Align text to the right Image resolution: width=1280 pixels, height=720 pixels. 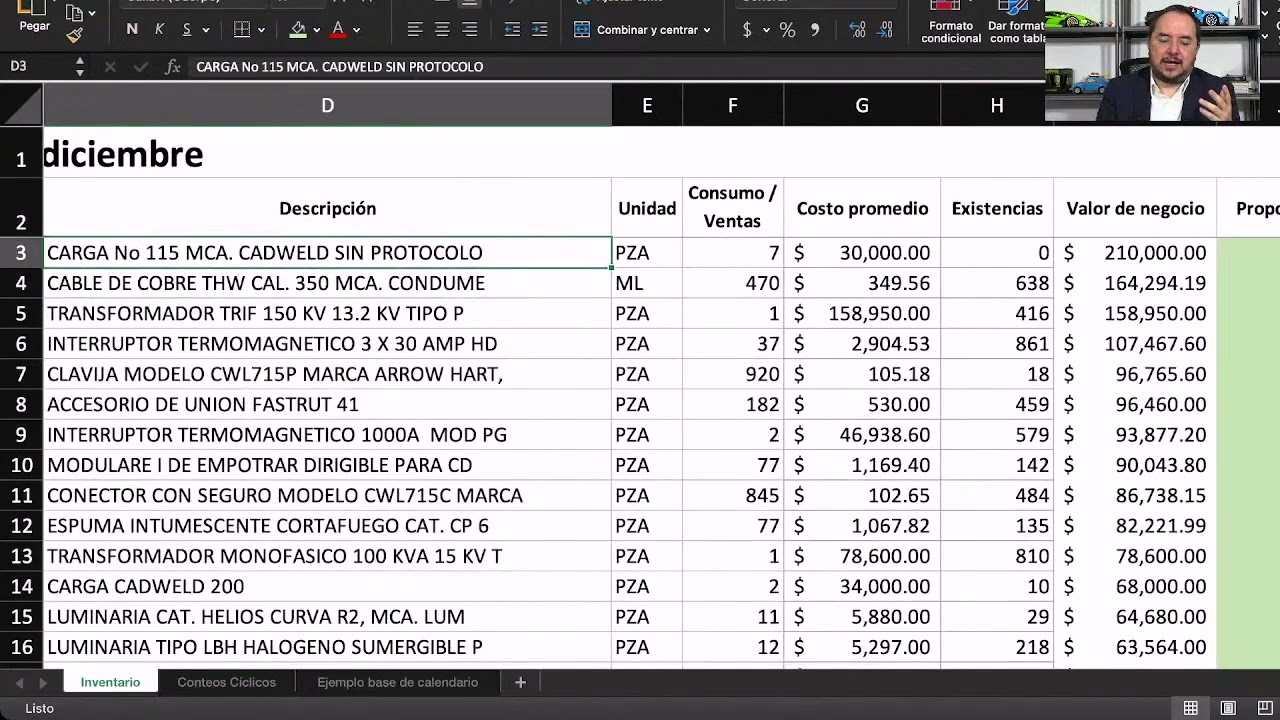tap(469, 30)
